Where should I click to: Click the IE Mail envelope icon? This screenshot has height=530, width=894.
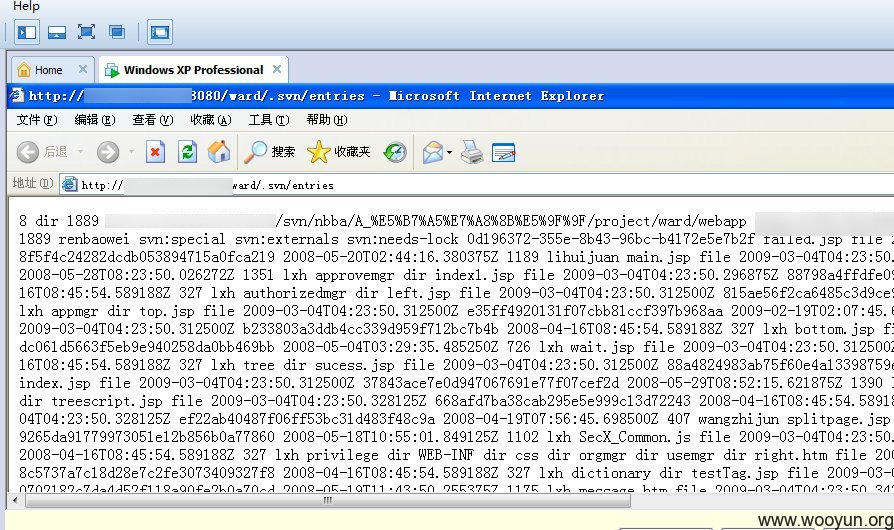click(x=433, y=152)
